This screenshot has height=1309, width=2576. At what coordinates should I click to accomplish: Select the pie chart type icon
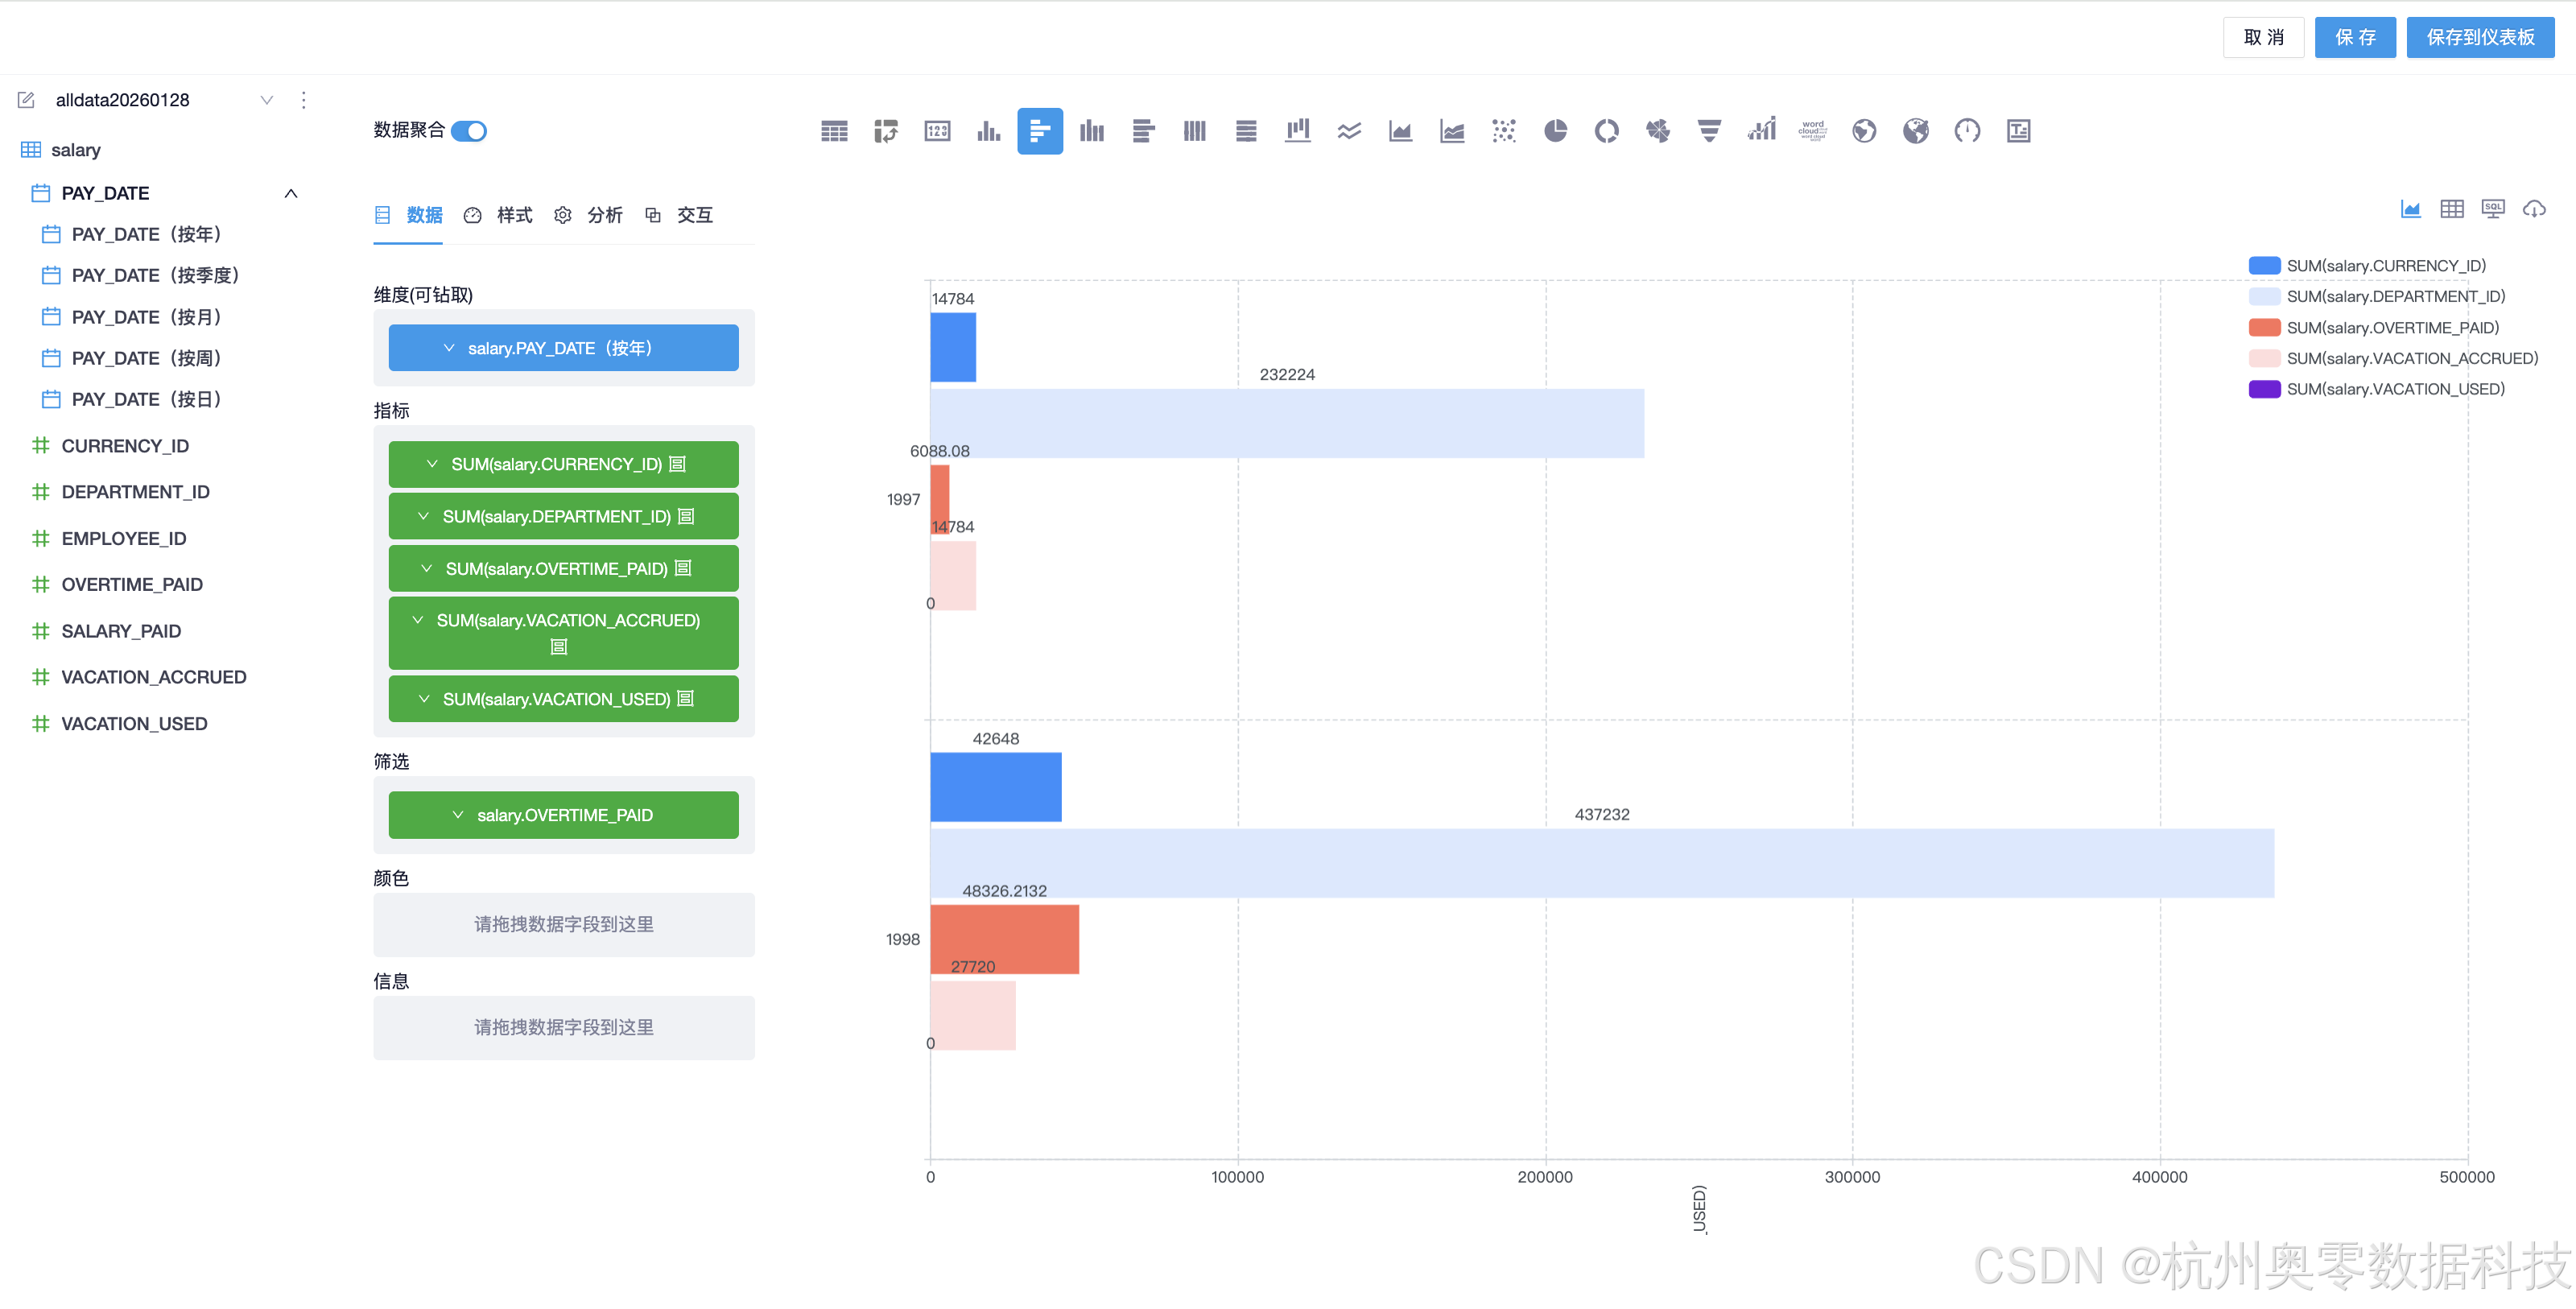pyautogui.click(x=1555, y=131)
